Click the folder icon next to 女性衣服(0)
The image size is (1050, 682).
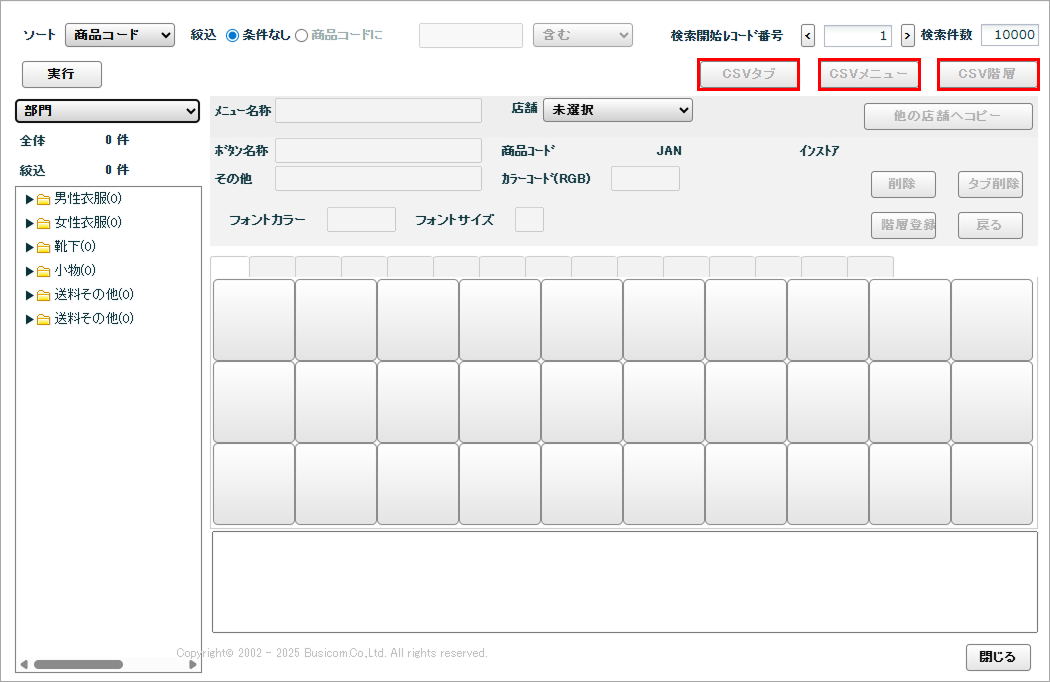point(44,223)
